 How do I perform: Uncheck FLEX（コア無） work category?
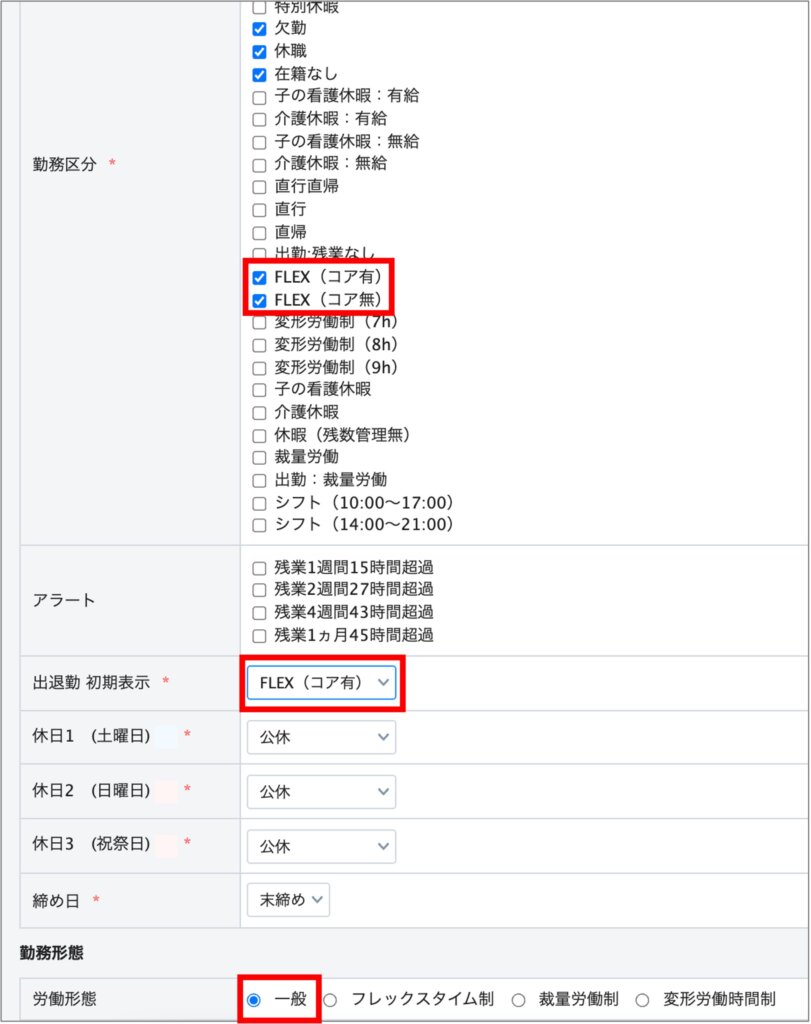[259, 299]
